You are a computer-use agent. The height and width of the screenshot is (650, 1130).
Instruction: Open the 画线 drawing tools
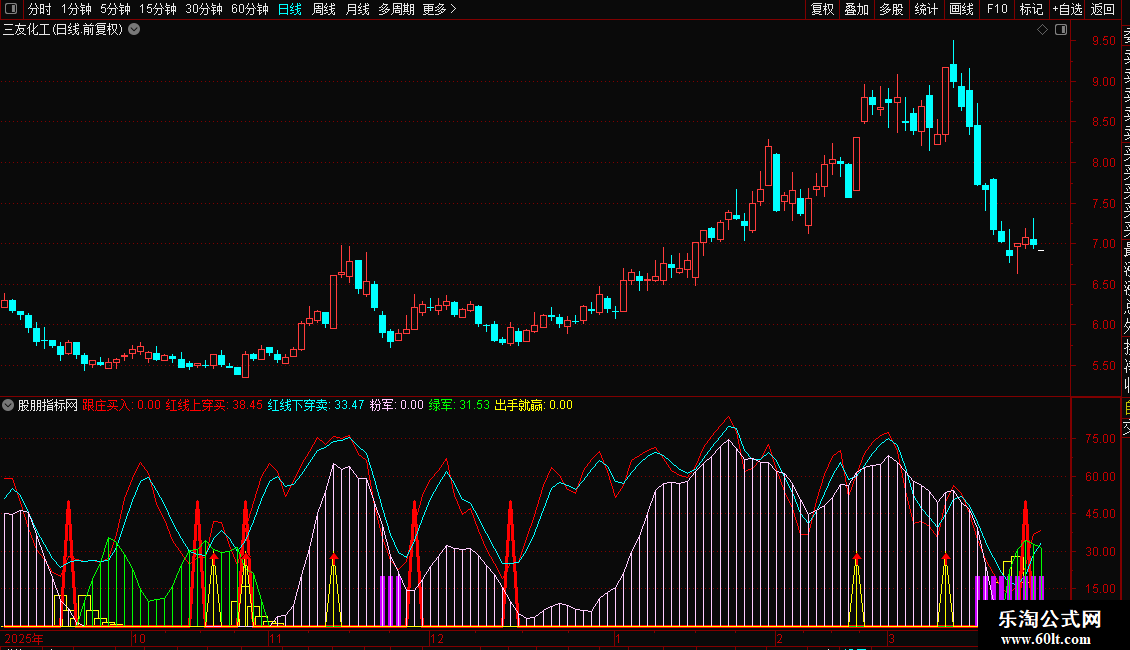pyautogui.click(x=961, y=9)
